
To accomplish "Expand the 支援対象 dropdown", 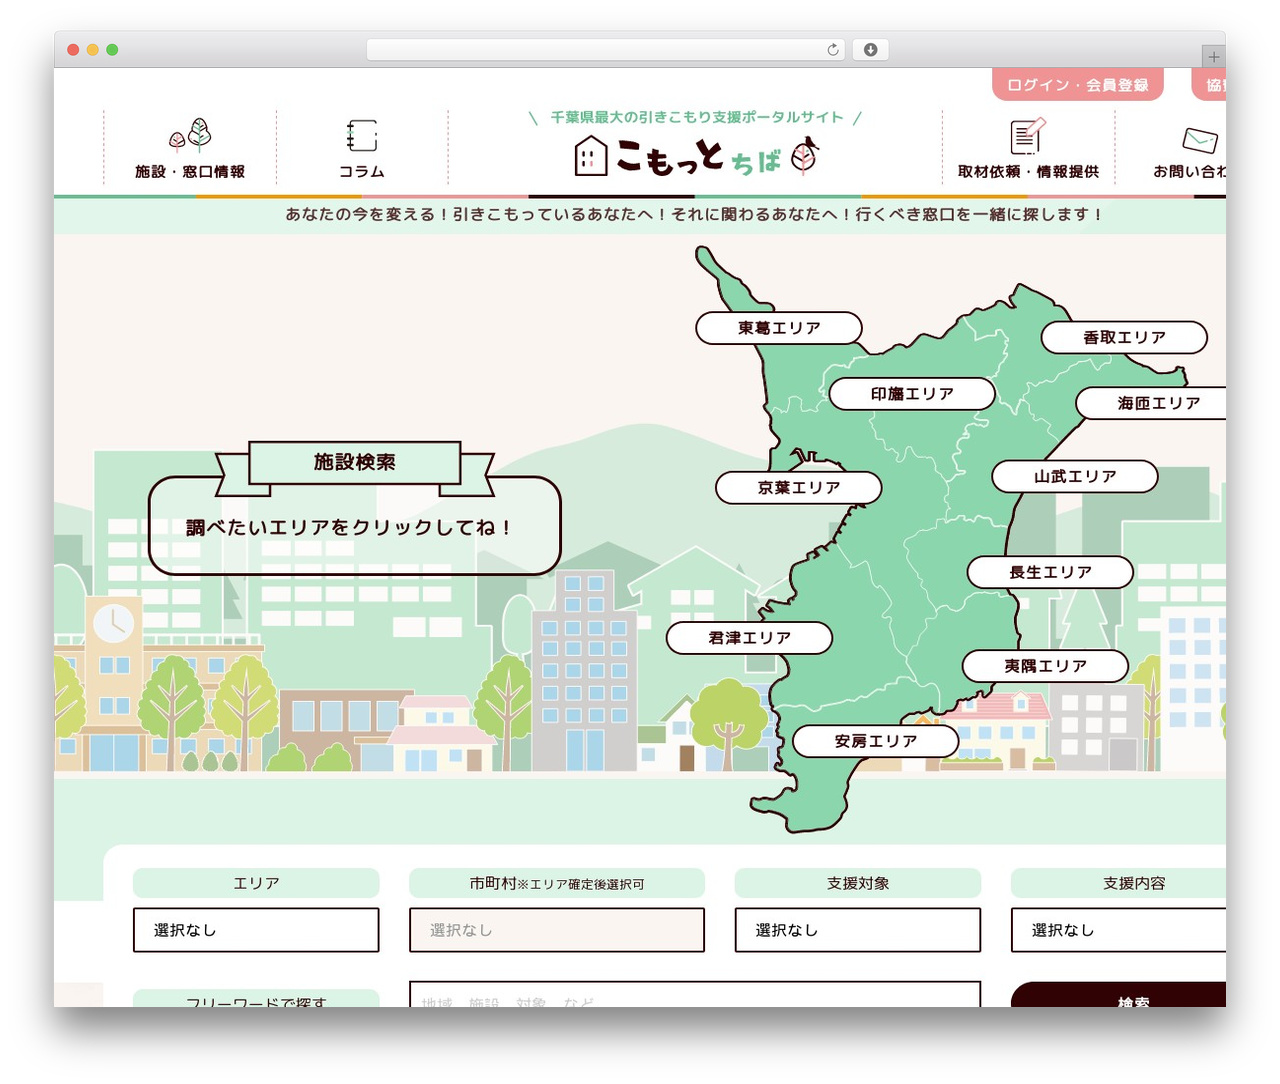I will (x=858, y=930).
